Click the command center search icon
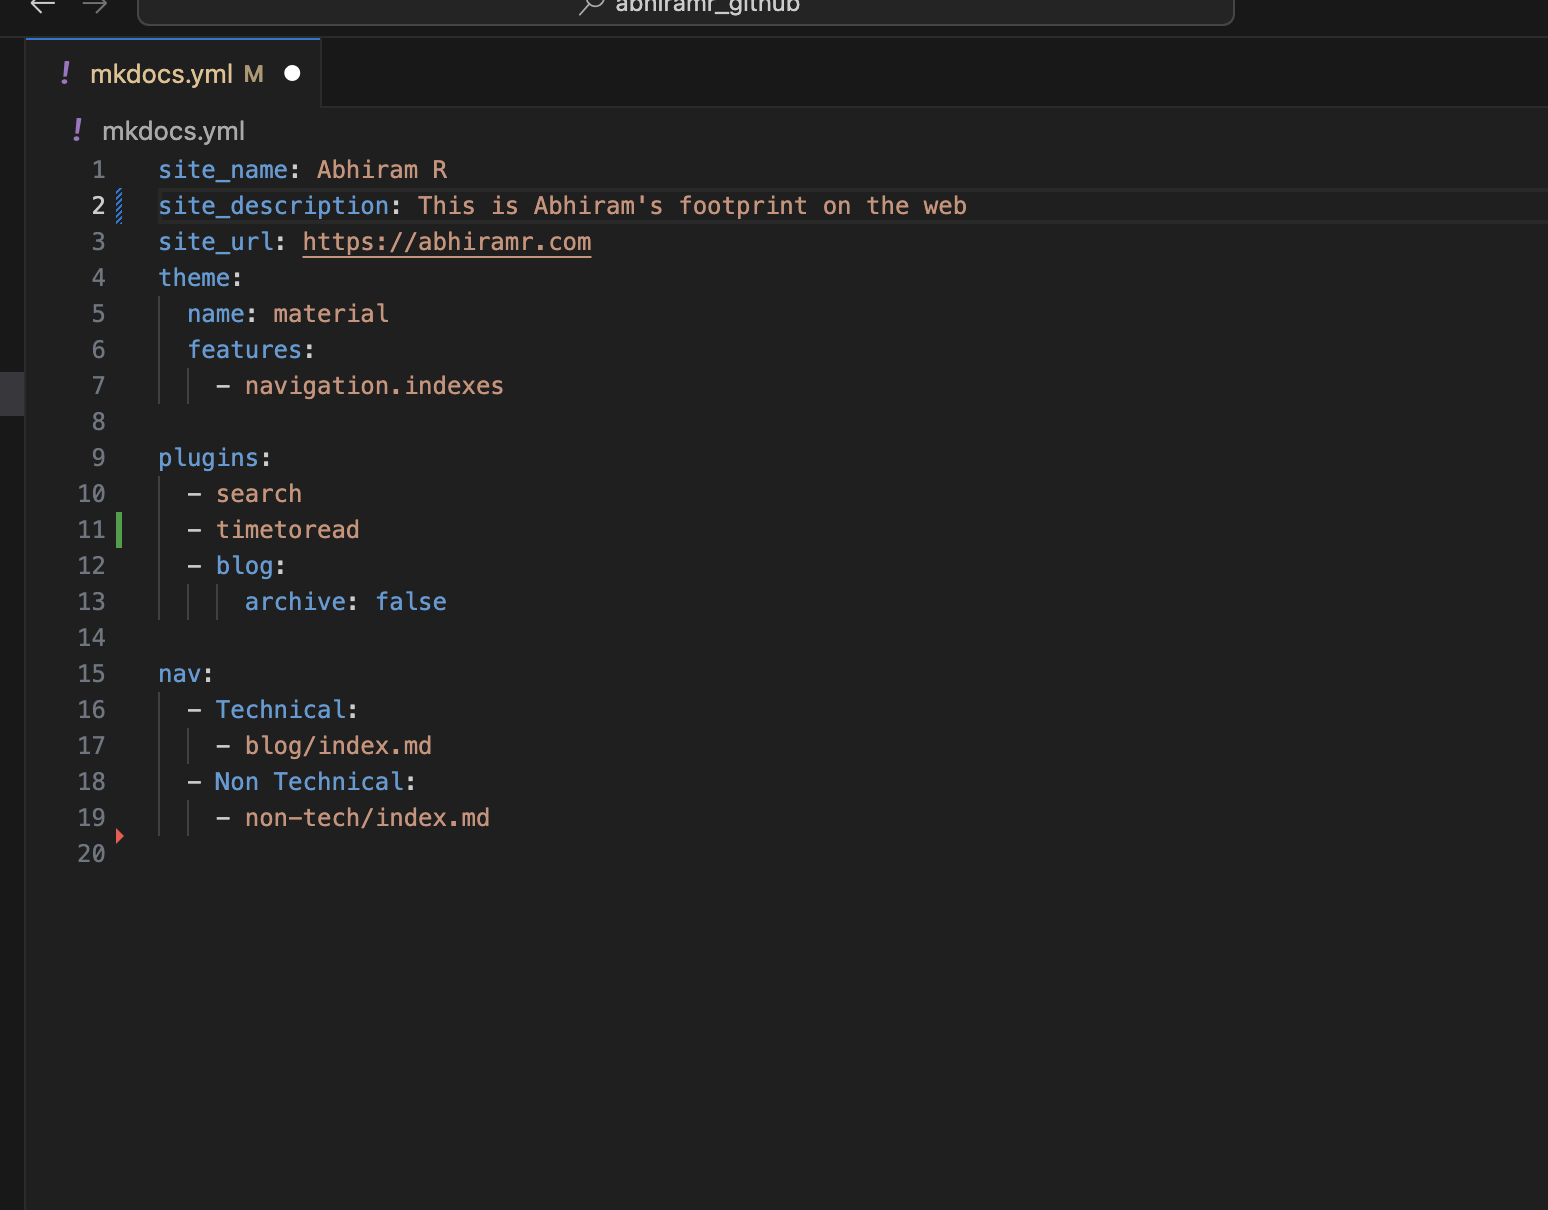Image resolution: width=1548 pixels, height=1210 pixels. tap(592, 6)
